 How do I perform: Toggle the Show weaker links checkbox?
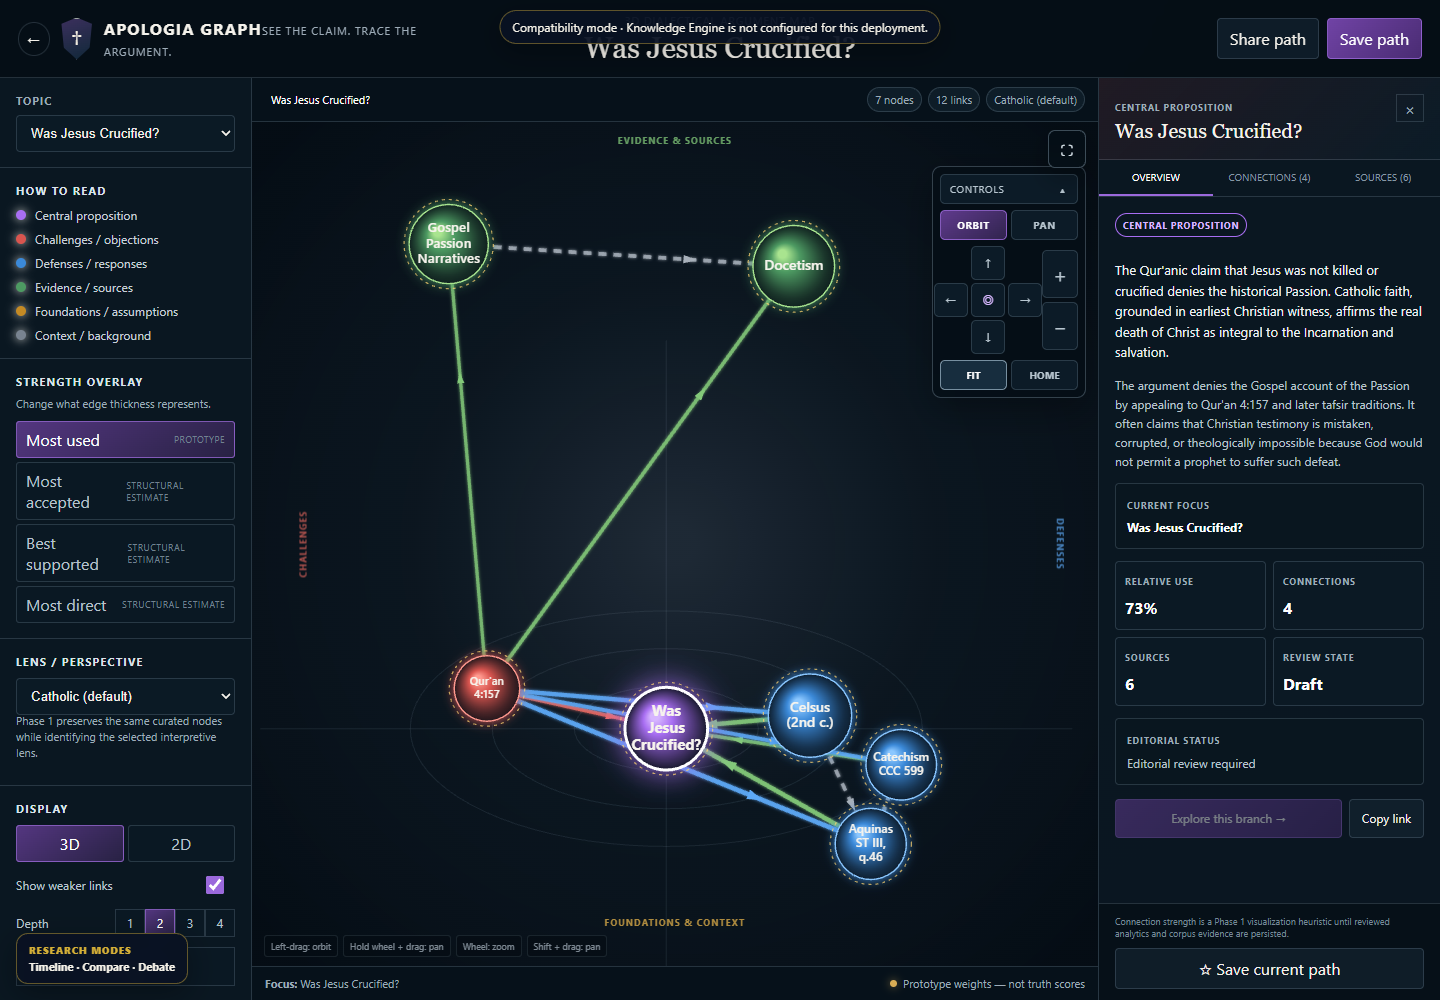click(215, 885)
